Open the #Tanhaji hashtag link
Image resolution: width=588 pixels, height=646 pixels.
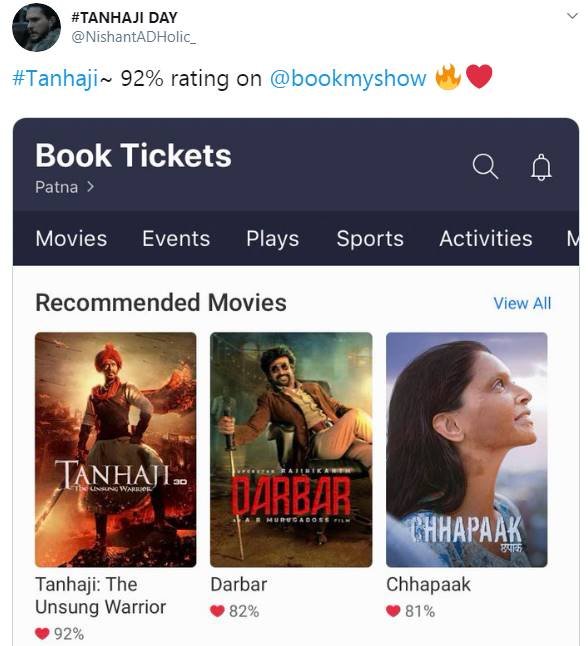tap(55, 78)
